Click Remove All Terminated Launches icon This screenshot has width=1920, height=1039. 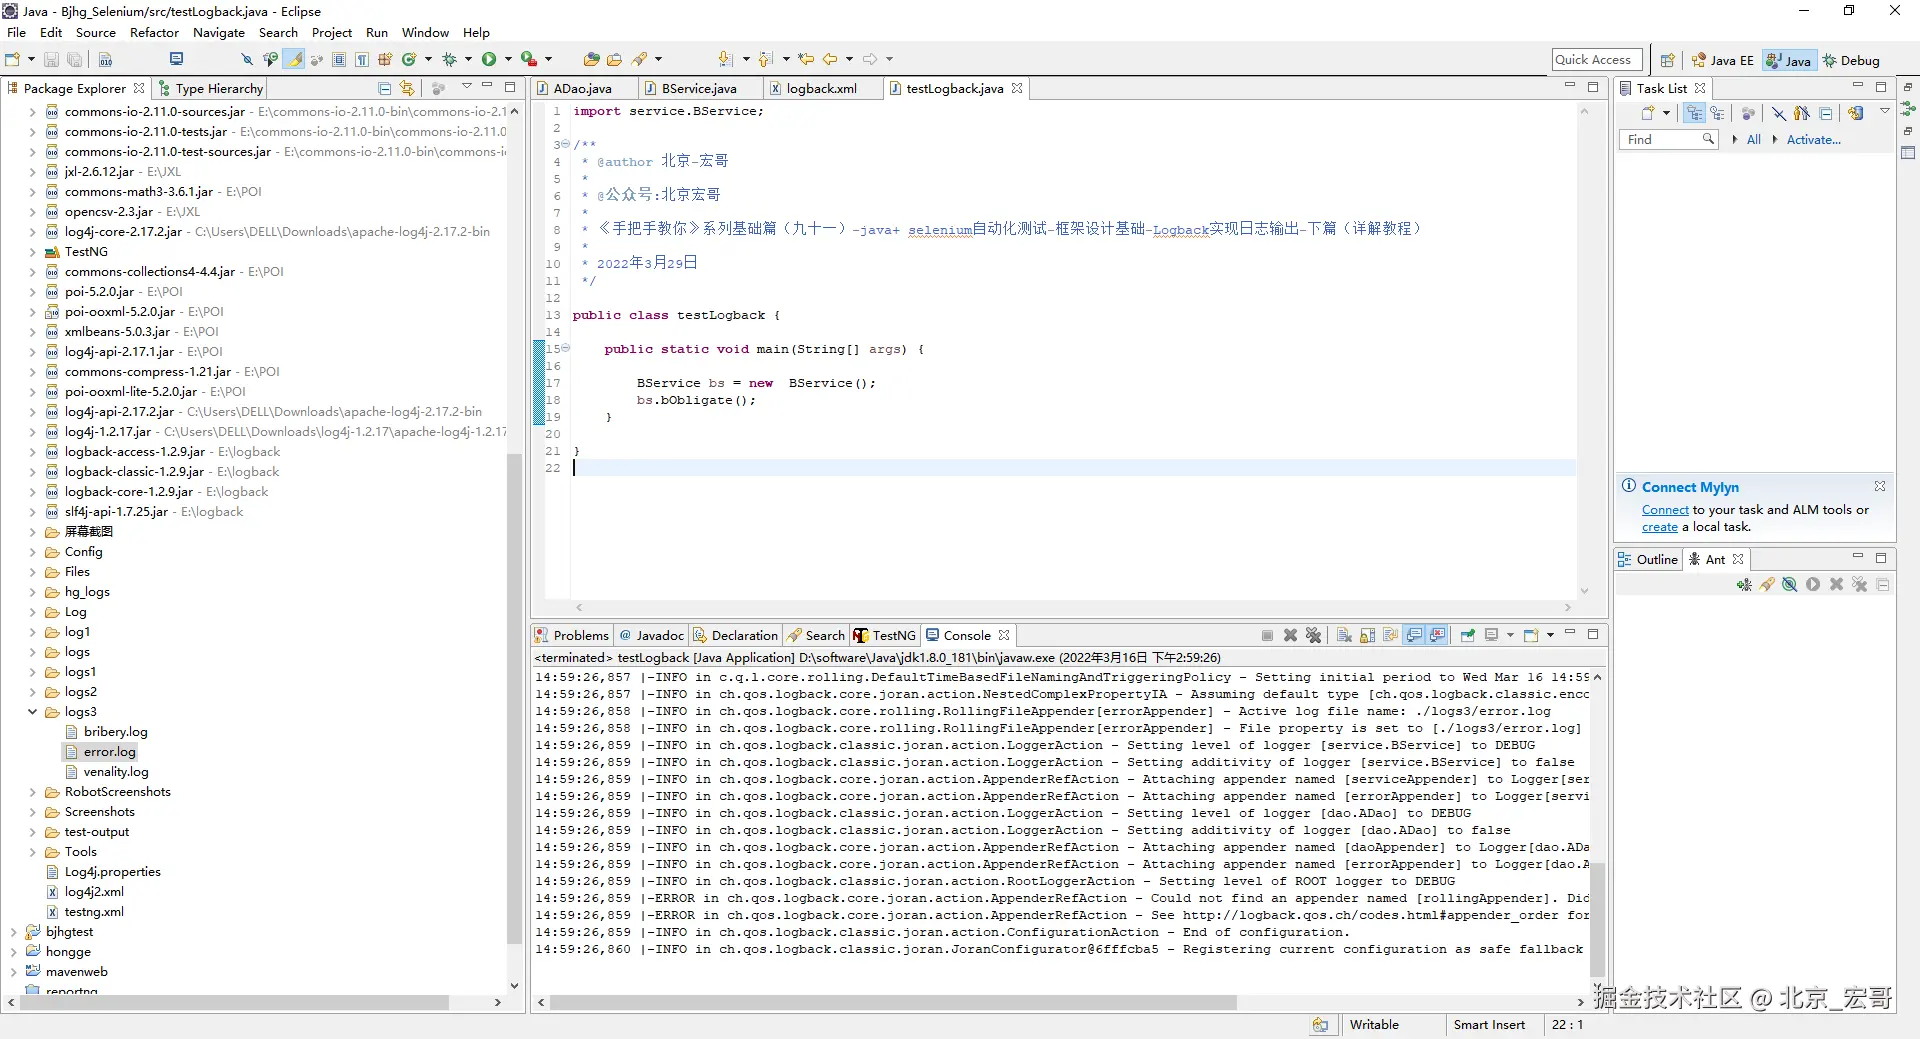click(1313, 636)
